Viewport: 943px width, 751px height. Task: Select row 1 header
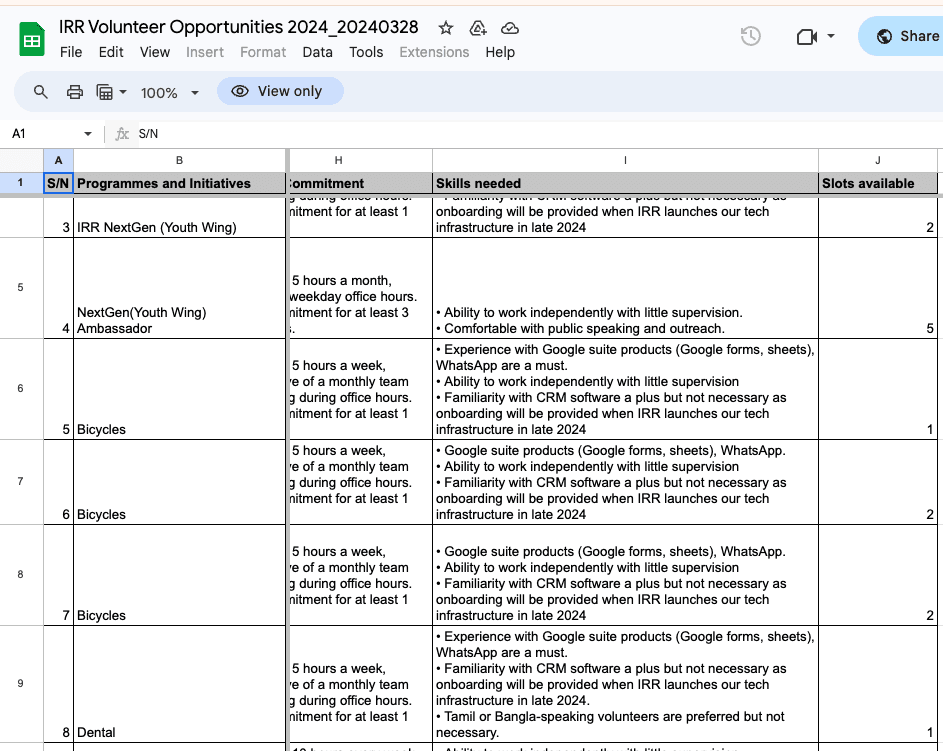21,183
